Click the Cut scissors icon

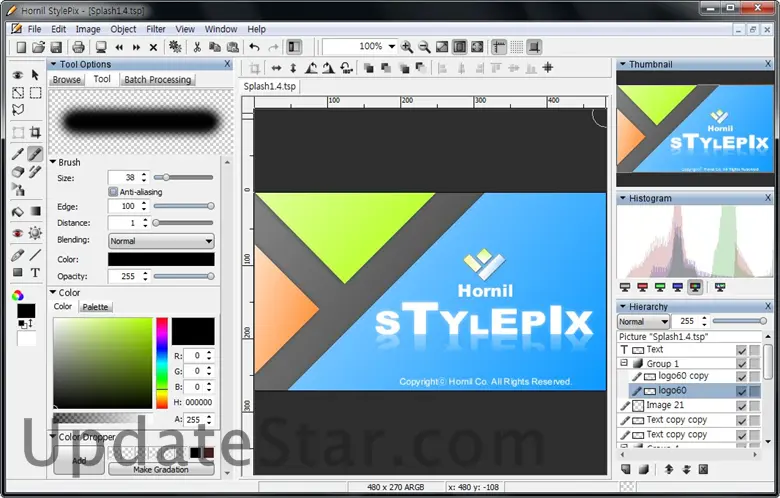(197, 47)
